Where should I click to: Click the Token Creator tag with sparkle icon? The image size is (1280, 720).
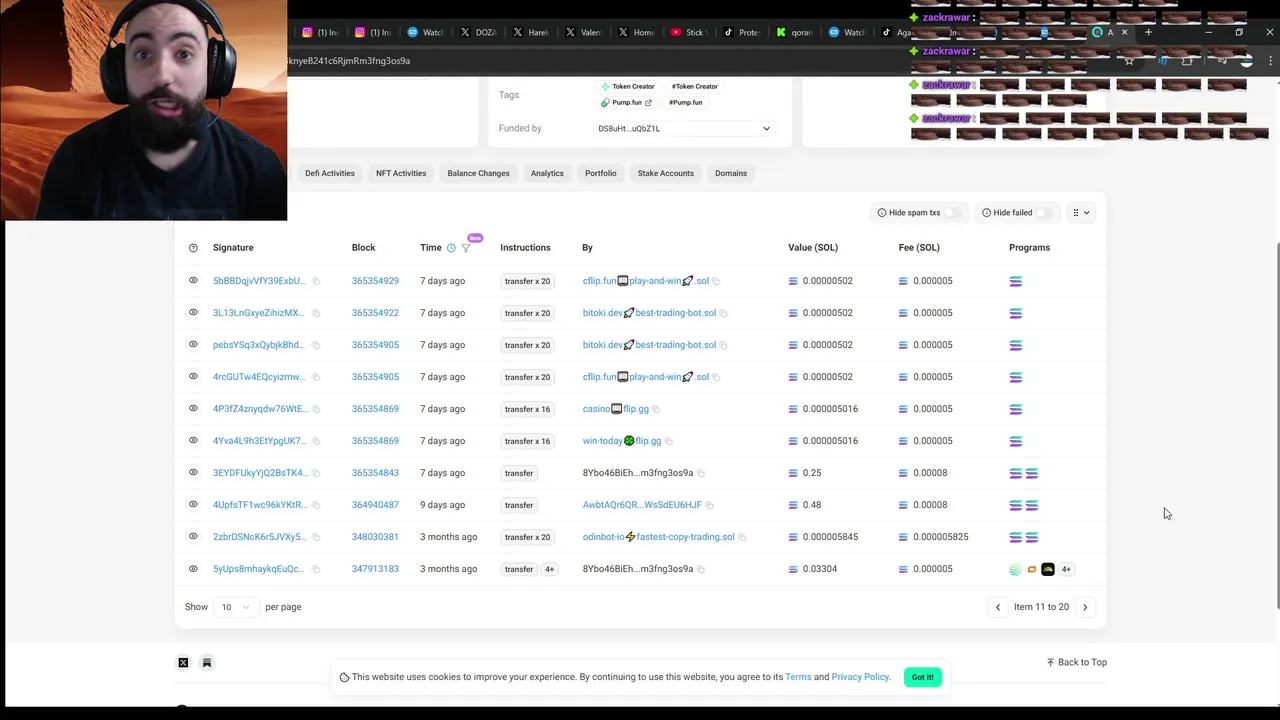pos(628,87)
